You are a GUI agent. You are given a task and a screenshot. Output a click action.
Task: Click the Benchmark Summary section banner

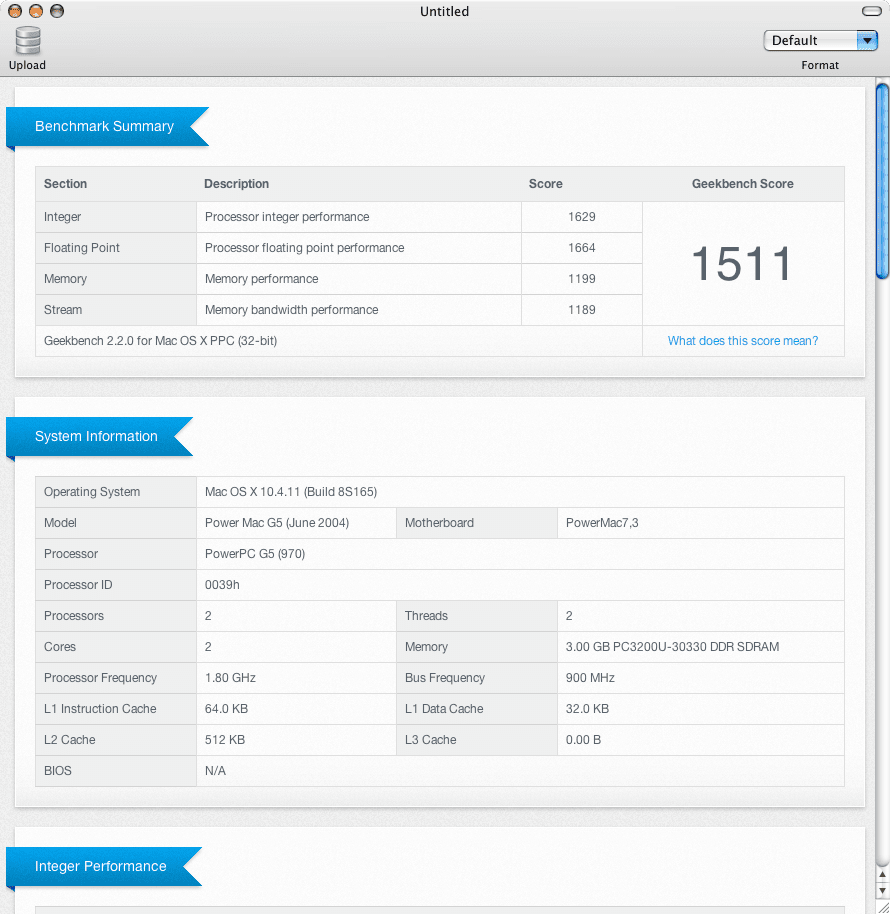(x=104, y=127)
